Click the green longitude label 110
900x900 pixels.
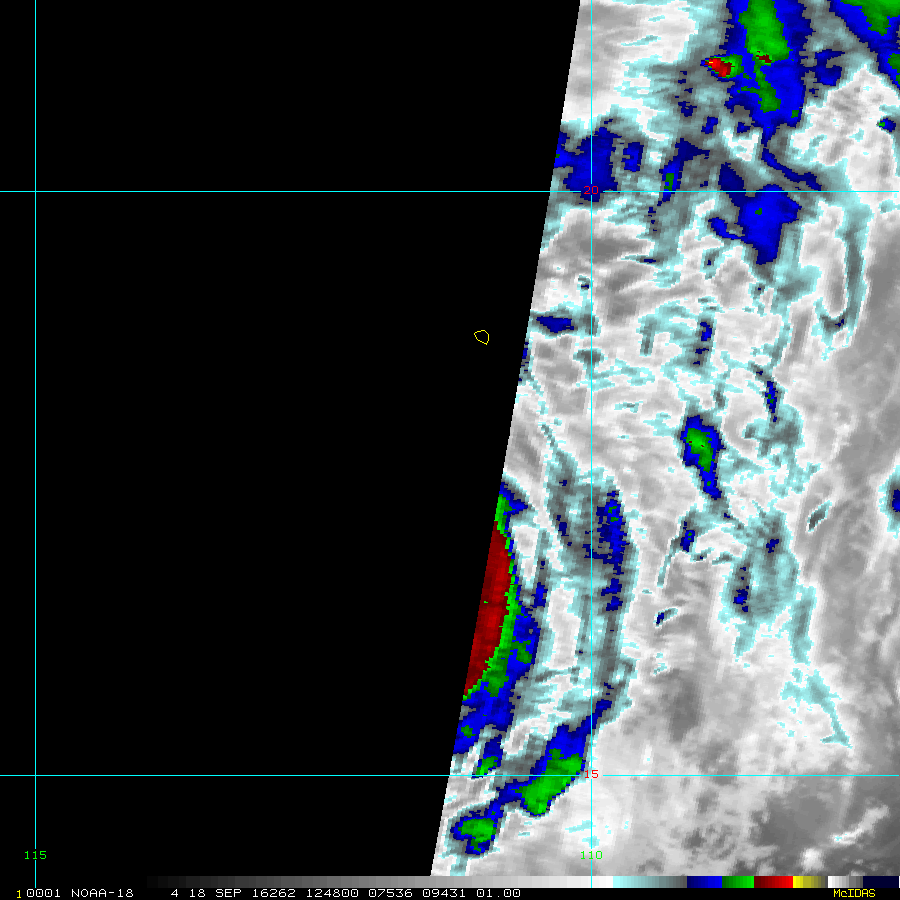[591, 855]
